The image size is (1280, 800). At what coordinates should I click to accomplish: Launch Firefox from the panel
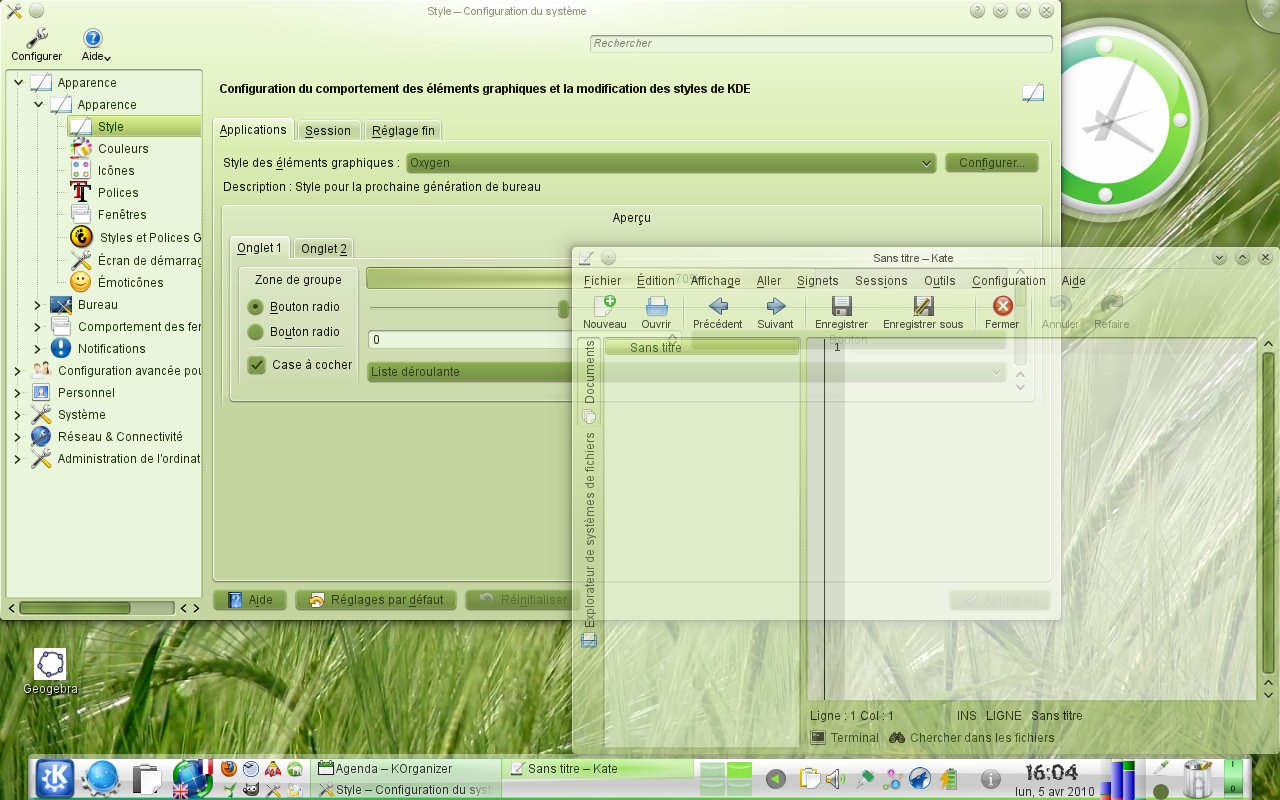229,769
